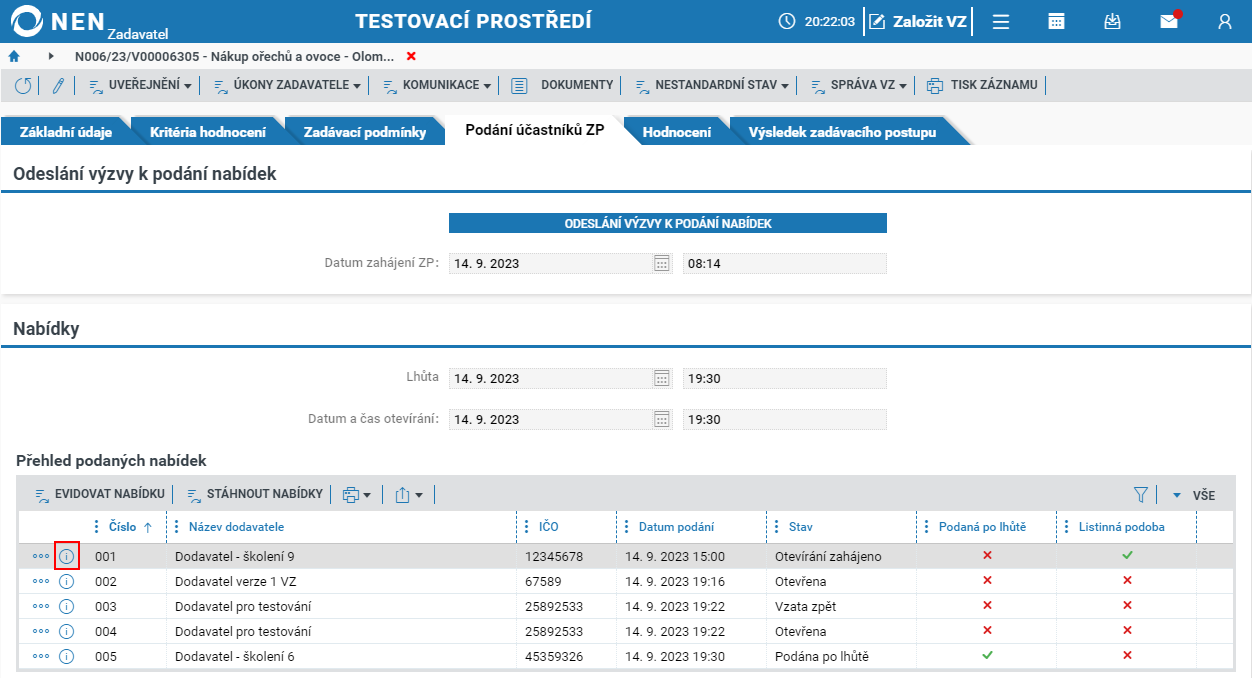Click status text Vzata zpět
Viewport: 1252px width, 678px height.
pos(805,606)
